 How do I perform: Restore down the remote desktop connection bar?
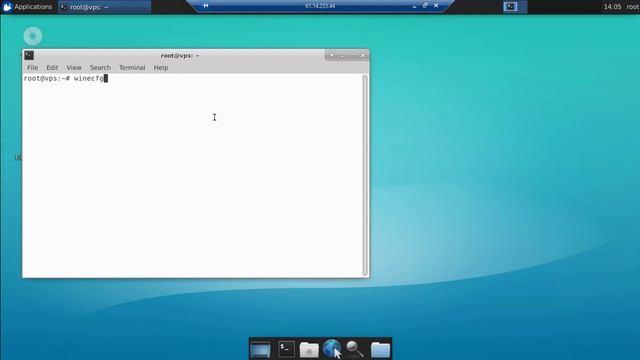(425, 6)
